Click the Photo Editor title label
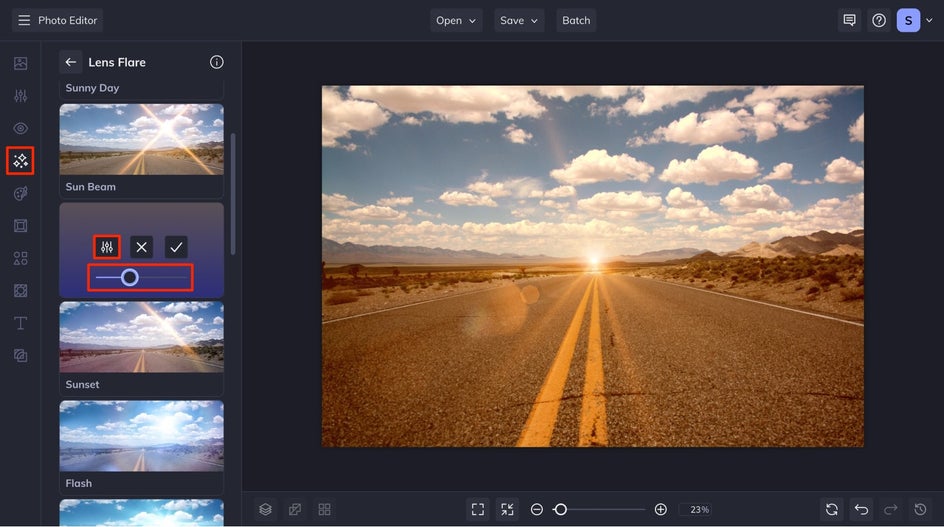 67,20
